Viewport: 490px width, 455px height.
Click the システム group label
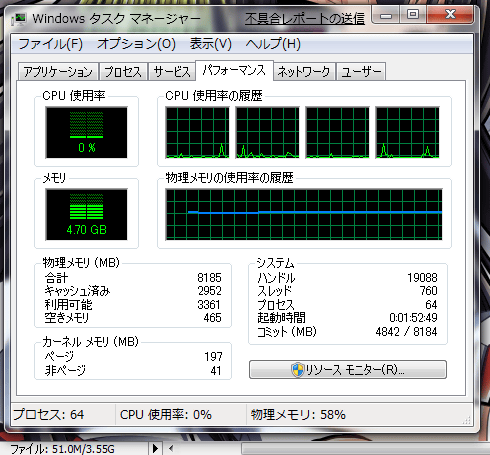[275, 263]
